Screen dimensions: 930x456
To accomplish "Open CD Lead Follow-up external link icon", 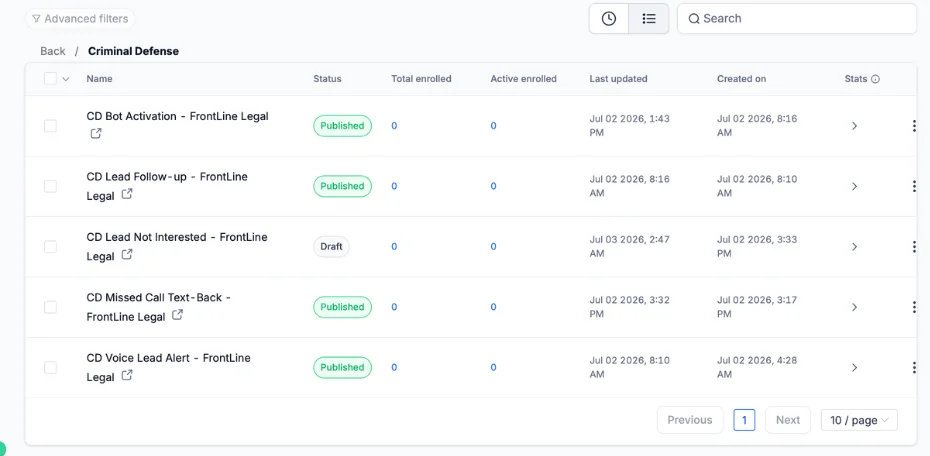I will point(127,194).
